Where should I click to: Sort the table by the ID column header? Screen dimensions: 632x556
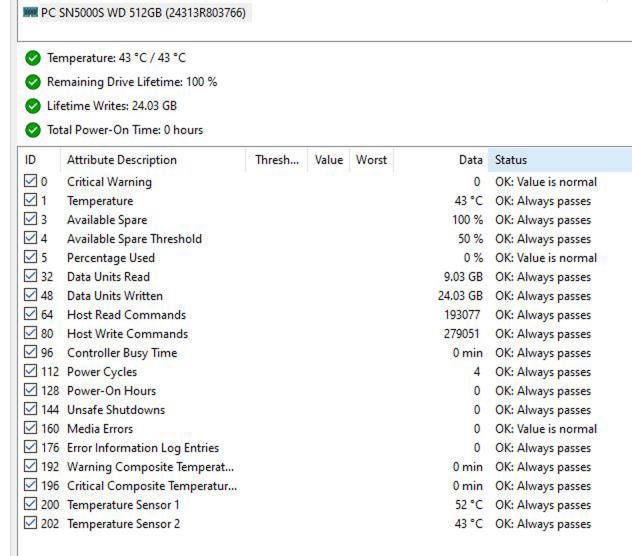click(x=40, y=160)
